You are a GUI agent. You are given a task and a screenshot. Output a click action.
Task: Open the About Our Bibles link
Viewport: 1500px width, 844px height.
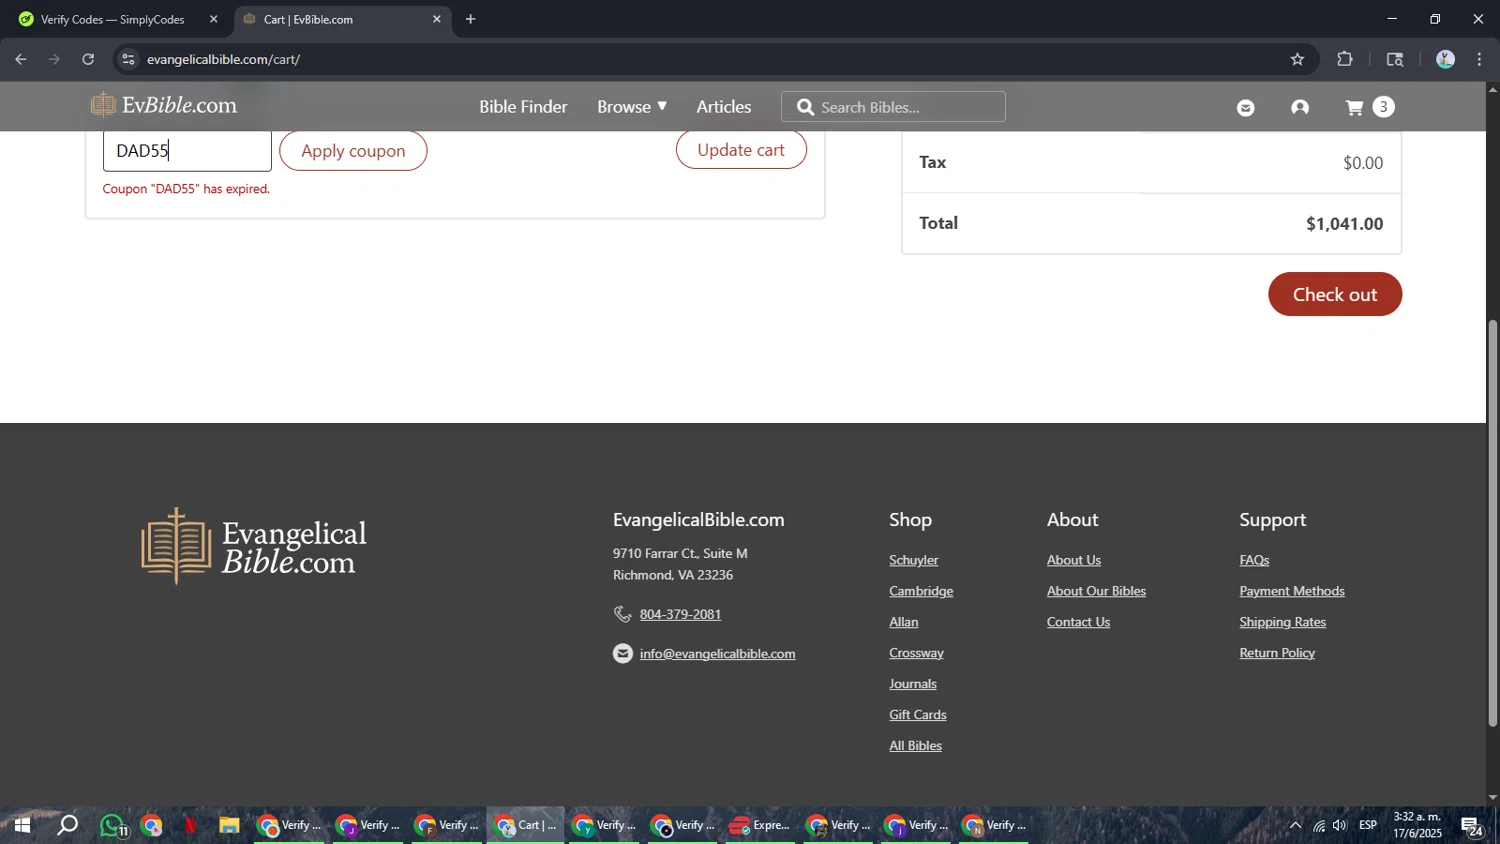coord(1096,591)
